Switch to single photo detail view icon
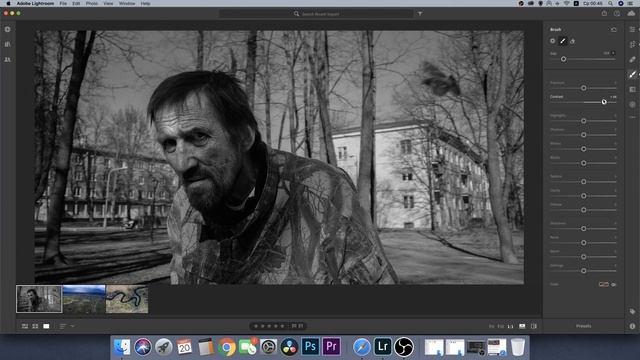 pyautogui.click(x=46, y=326)
